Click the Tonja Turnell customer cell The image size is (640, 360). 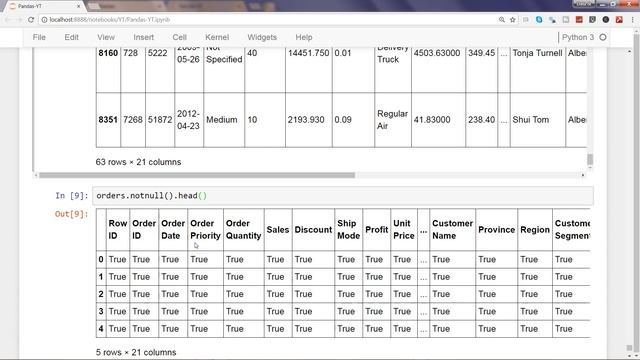[538, 53]
